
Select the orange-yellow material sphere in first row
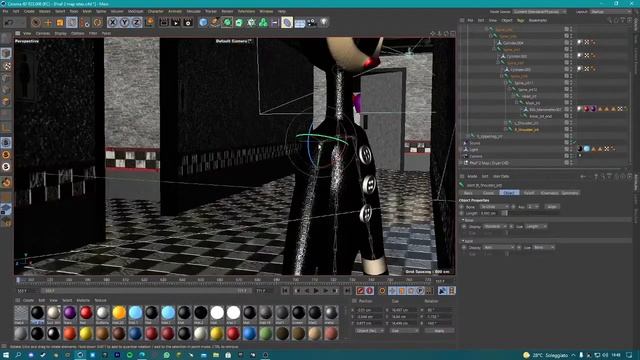(x=119, y=313)
